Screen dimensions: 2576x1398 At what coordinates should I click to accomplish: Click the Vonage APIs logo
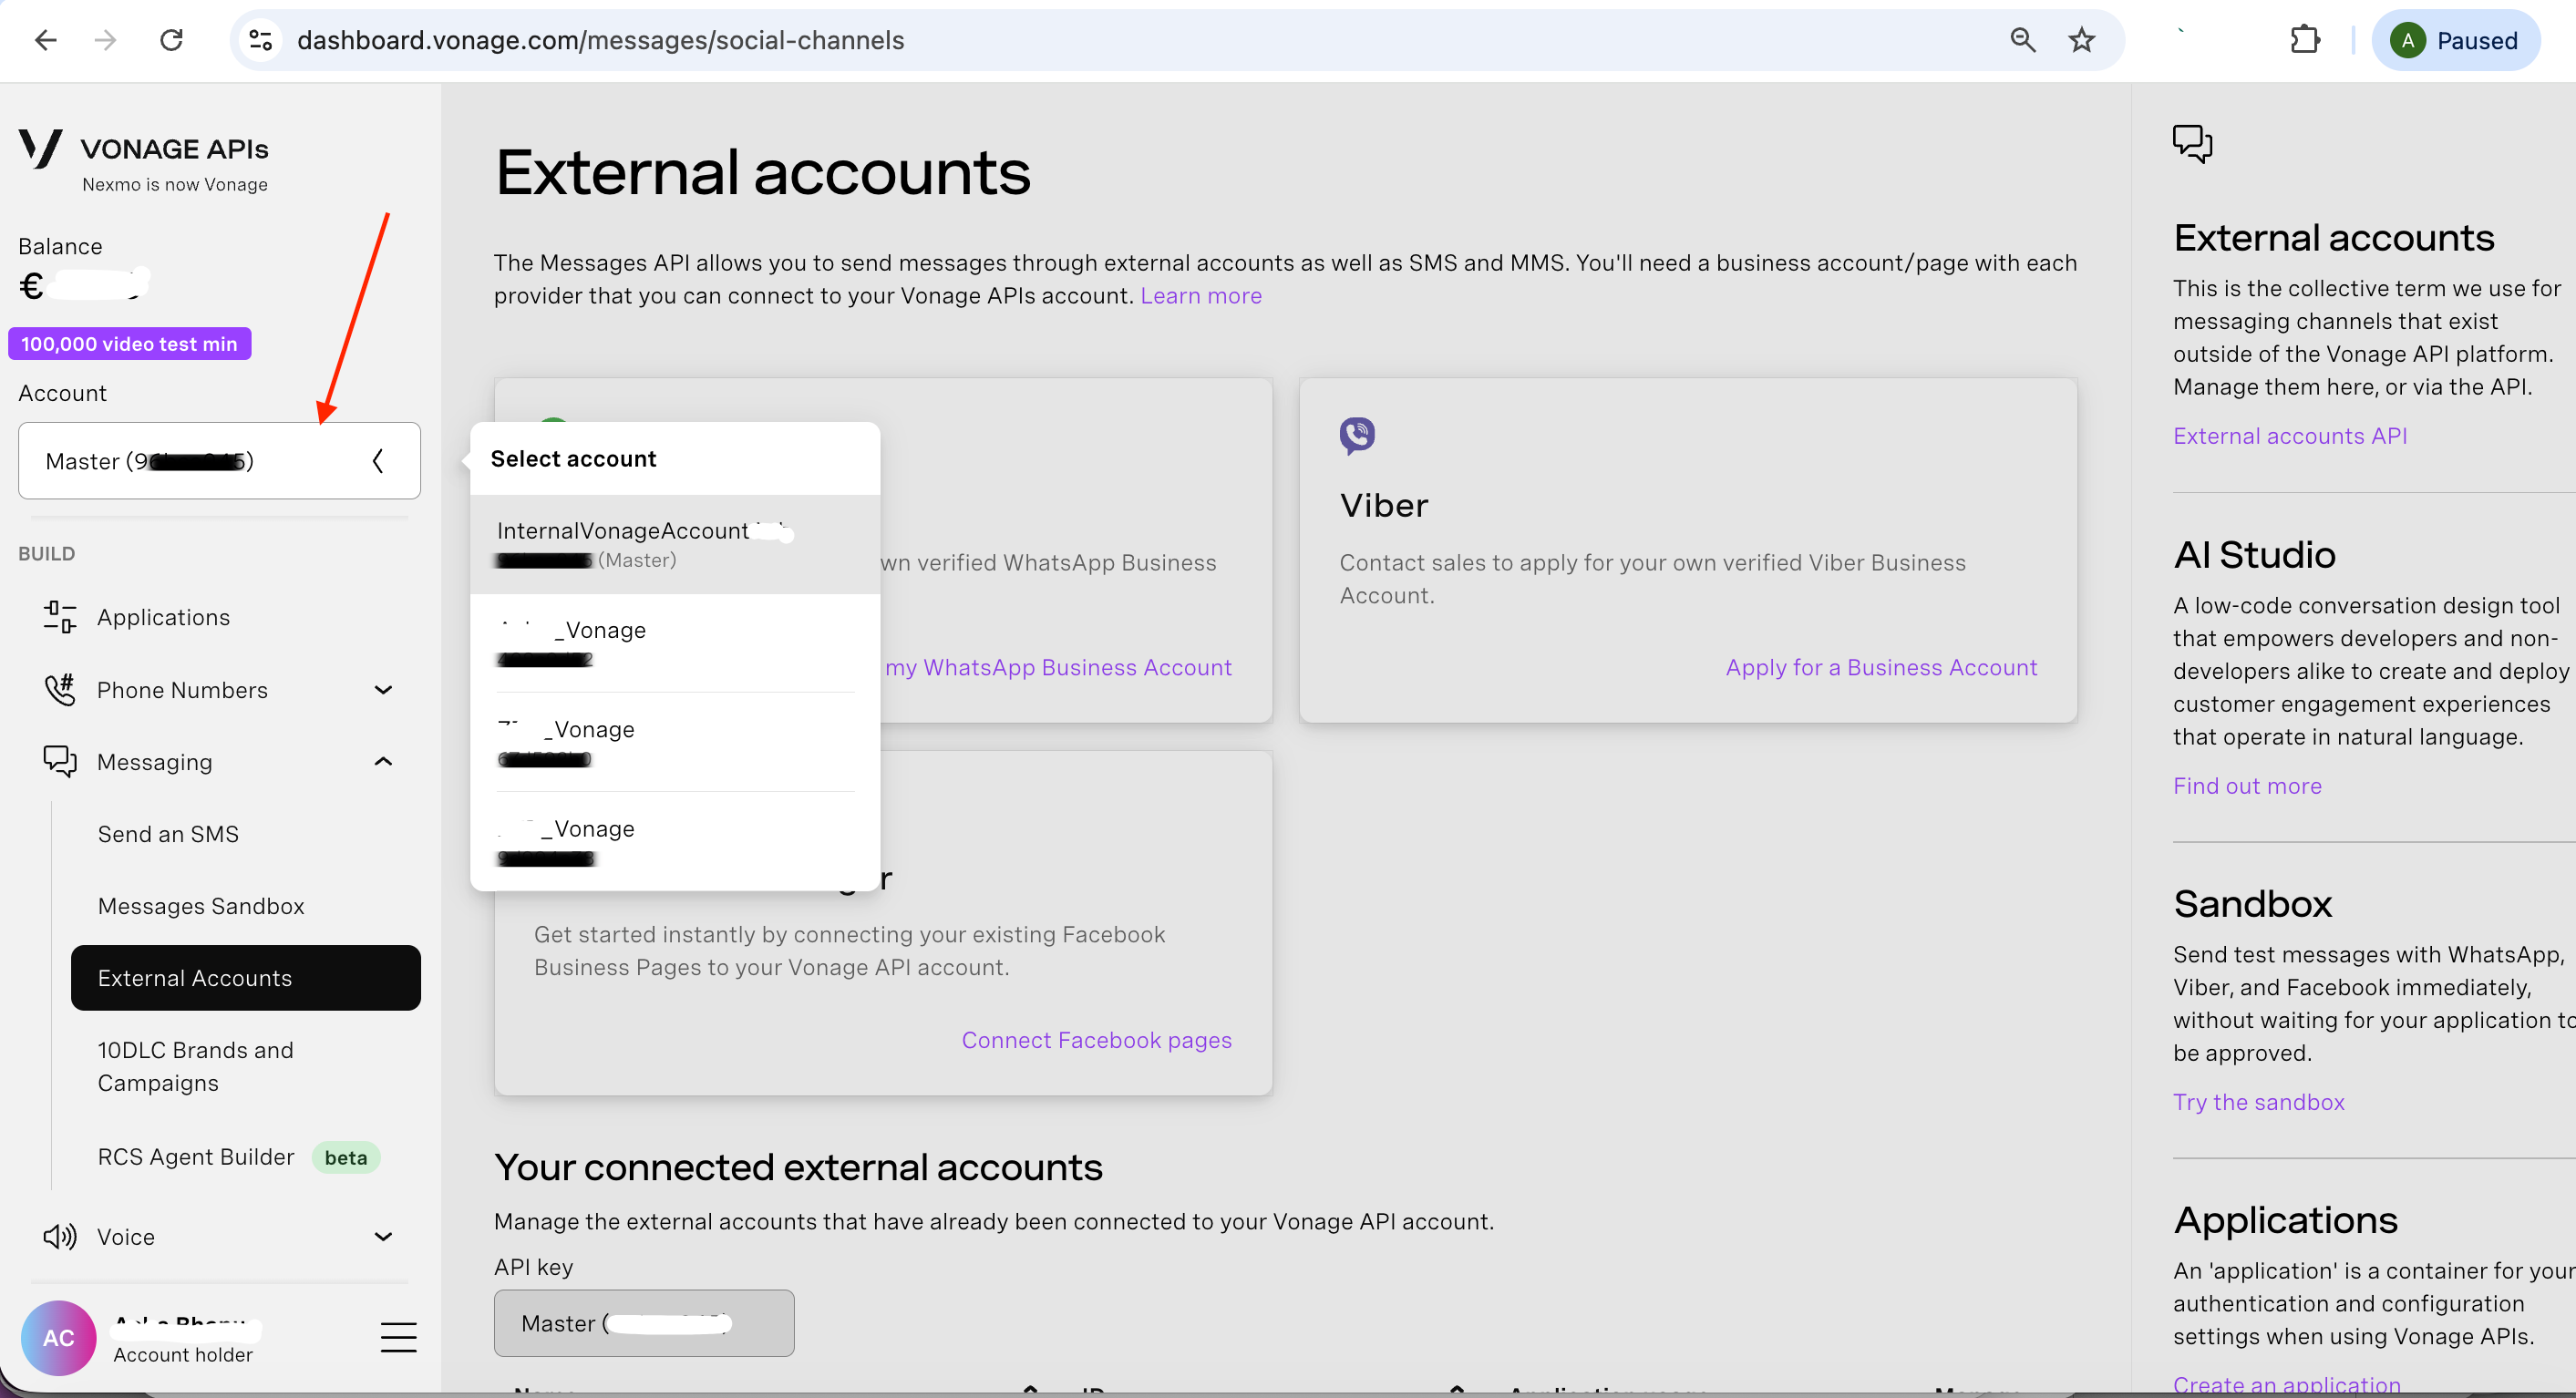pos(144,160)
